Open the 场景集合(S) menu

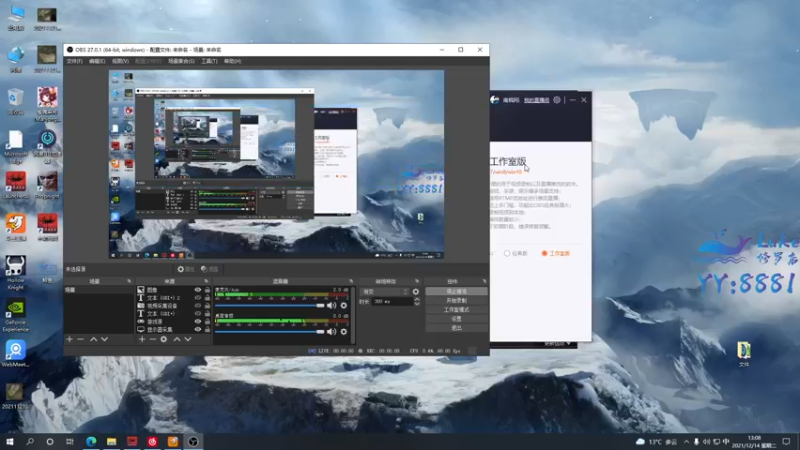click(181, 61)
